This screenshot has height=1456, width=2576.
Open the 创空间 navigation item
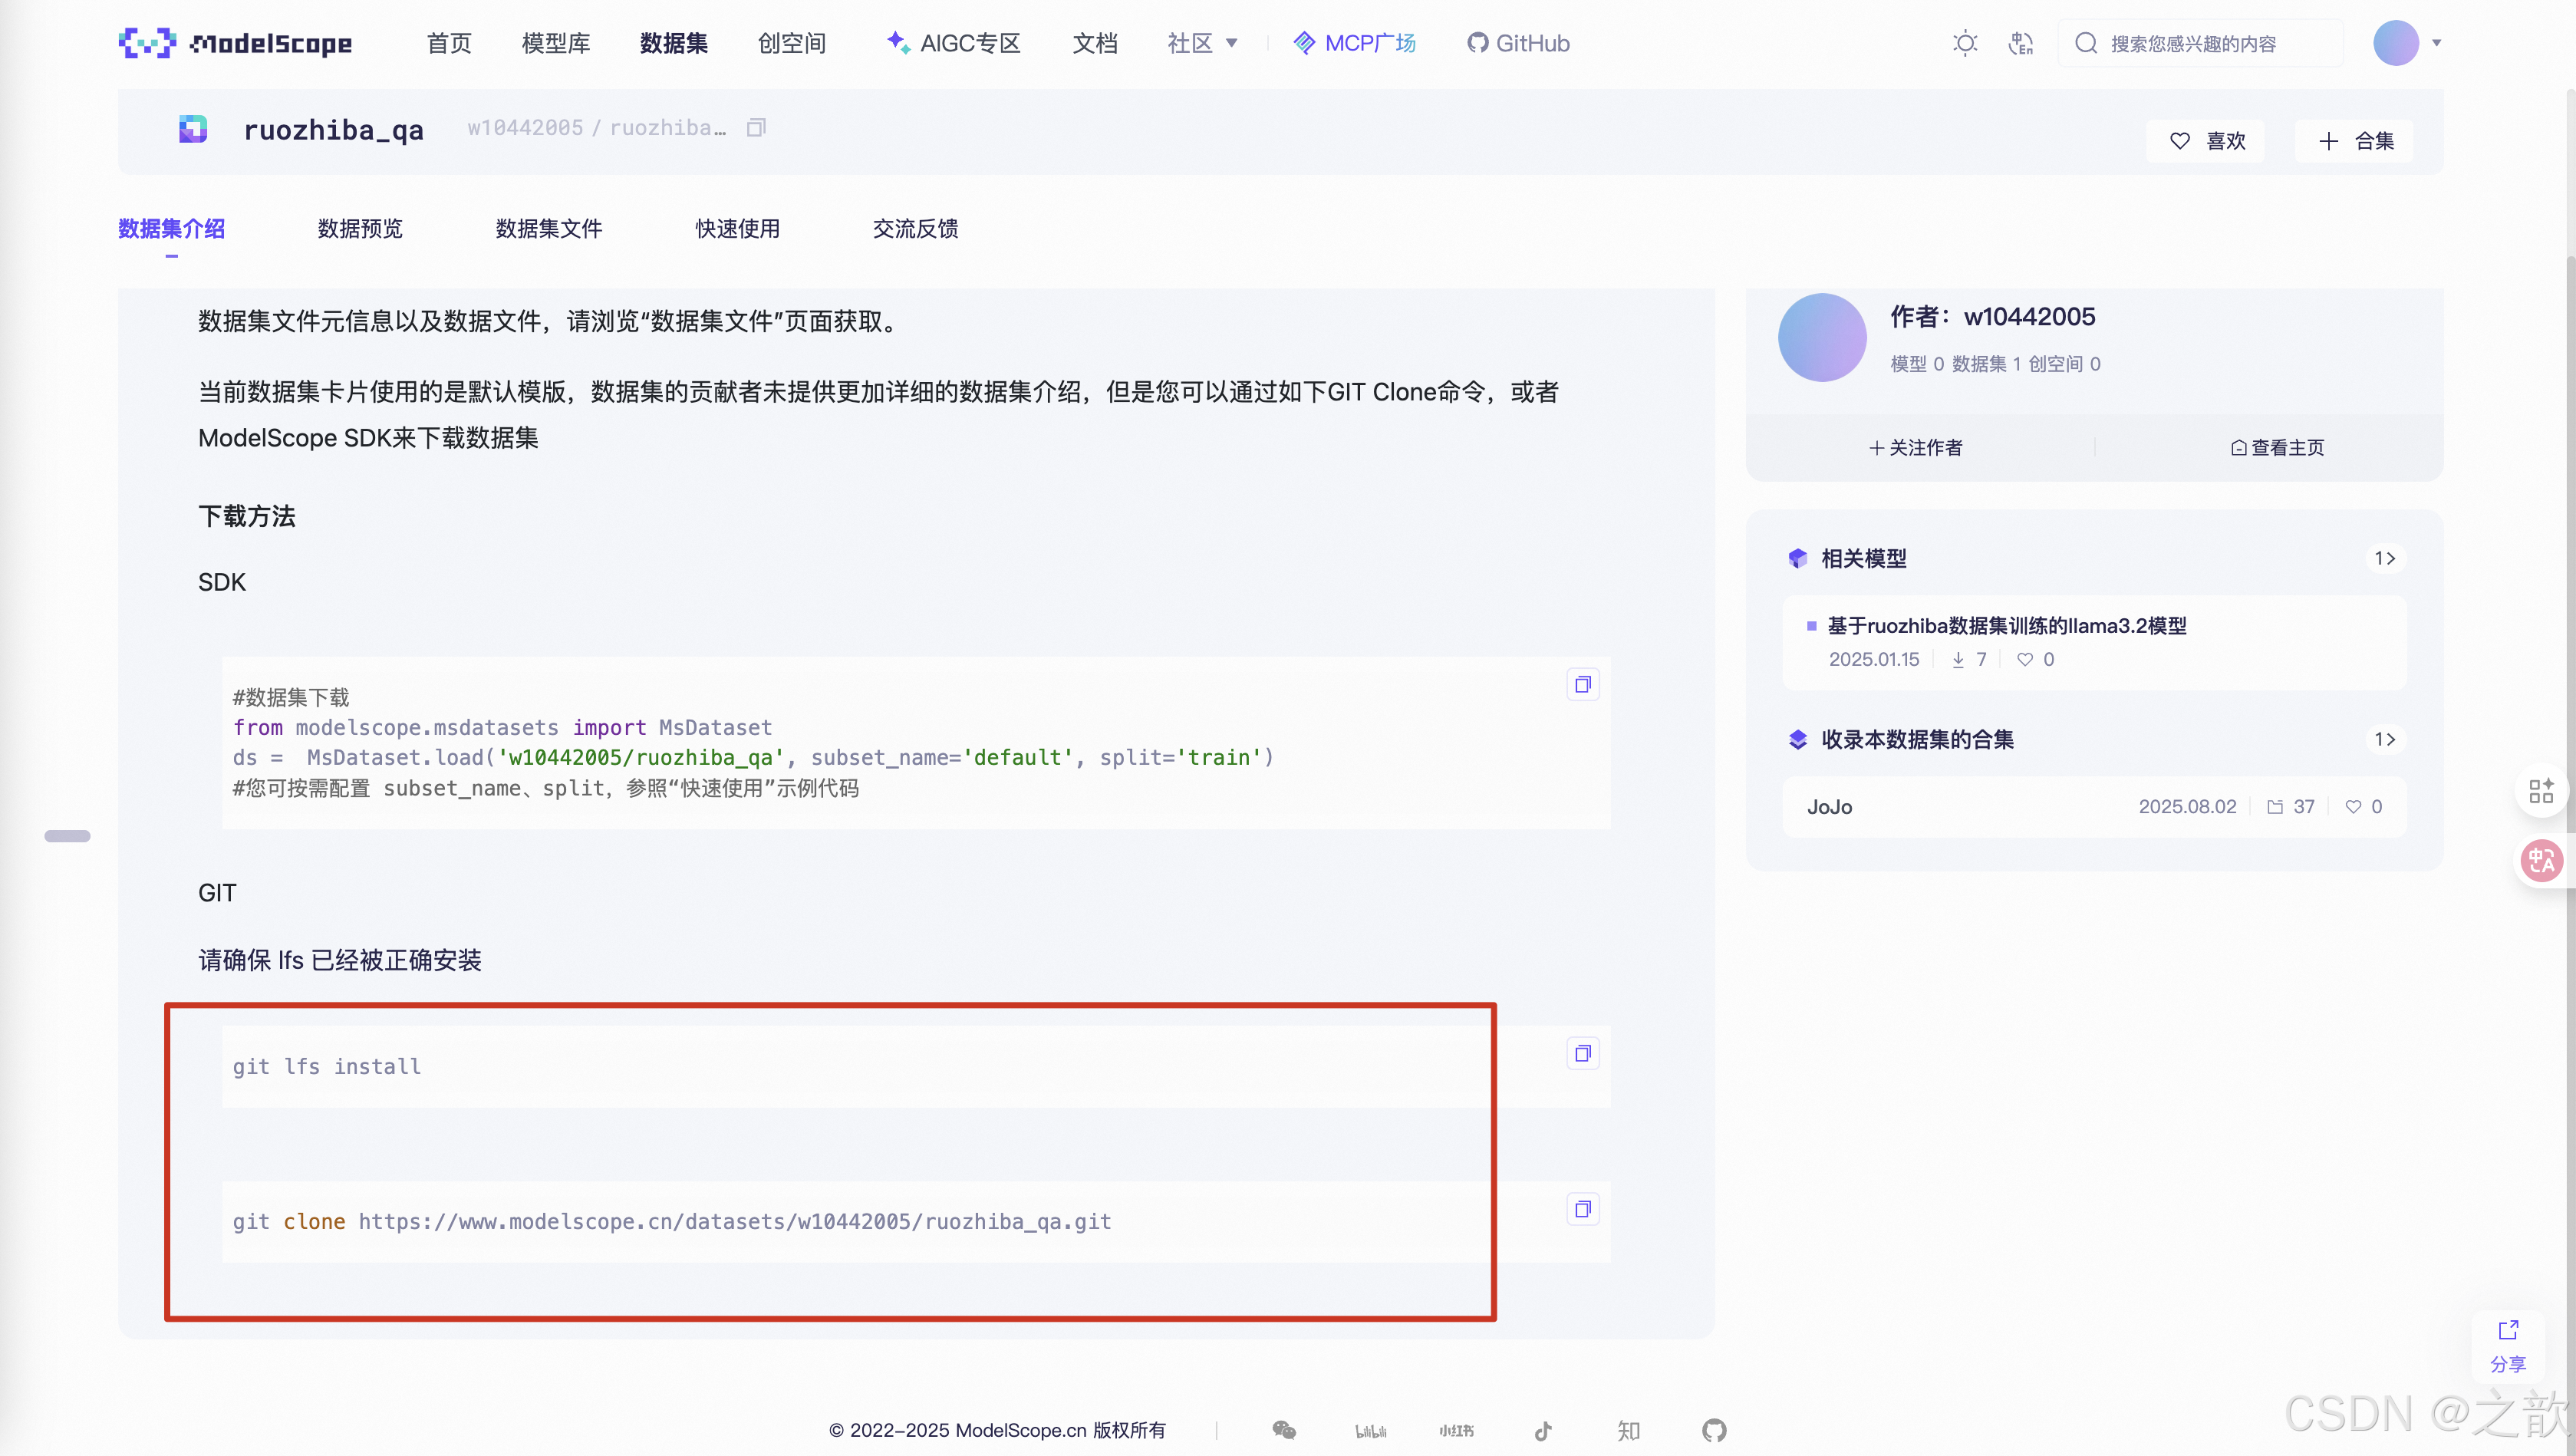coord(792,43)
